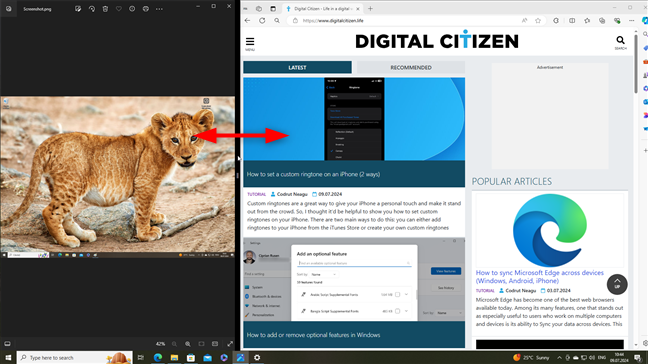Viewport: 648px width, 364px height.
Task: Enter fullscreen view in Photos
Action: [x=230, y=344]
